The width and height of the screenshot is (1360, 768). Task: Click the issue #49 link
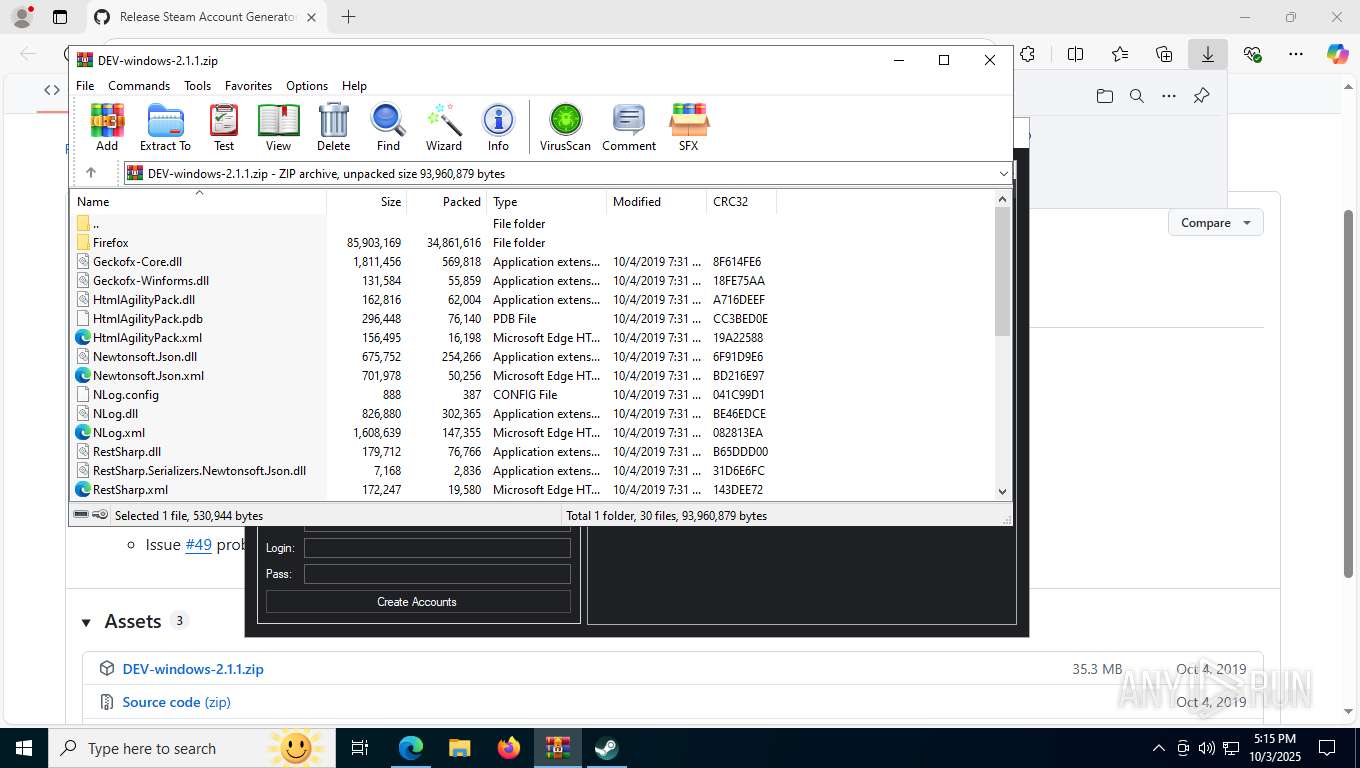tap(198, 545)
